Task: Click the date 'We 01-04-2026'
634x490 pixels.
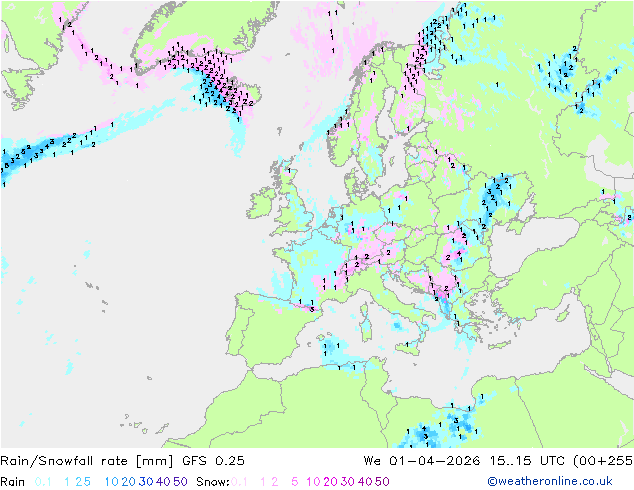Action: 422,460
